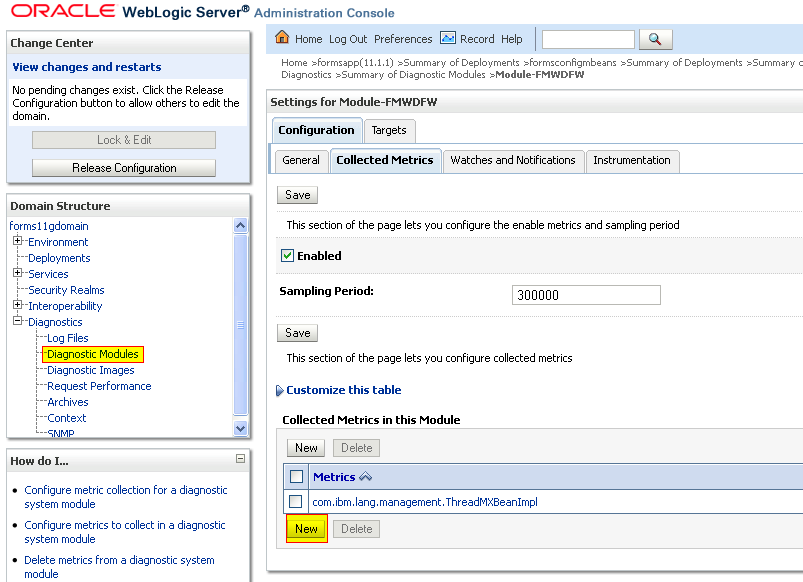This screenshot has height=582, width=803.
Task: Collapse the Diagnostics tree node
Action: tap(17, 321)
